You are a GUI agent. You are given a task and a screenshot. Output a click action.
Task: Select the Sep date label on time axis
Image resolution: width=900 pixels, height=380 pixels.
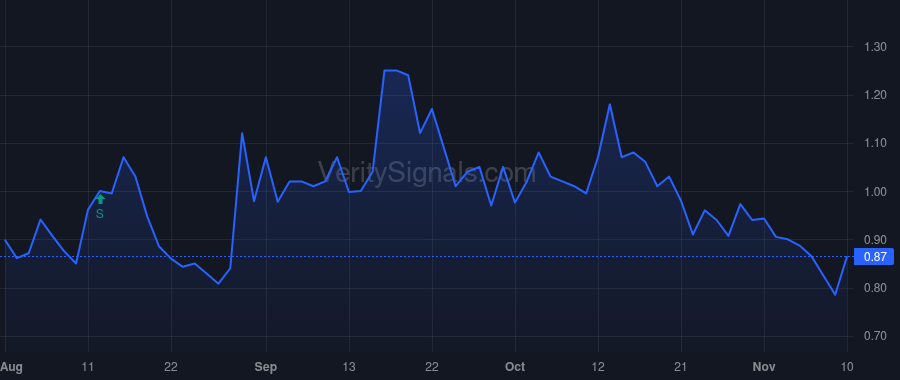[266, 367]
